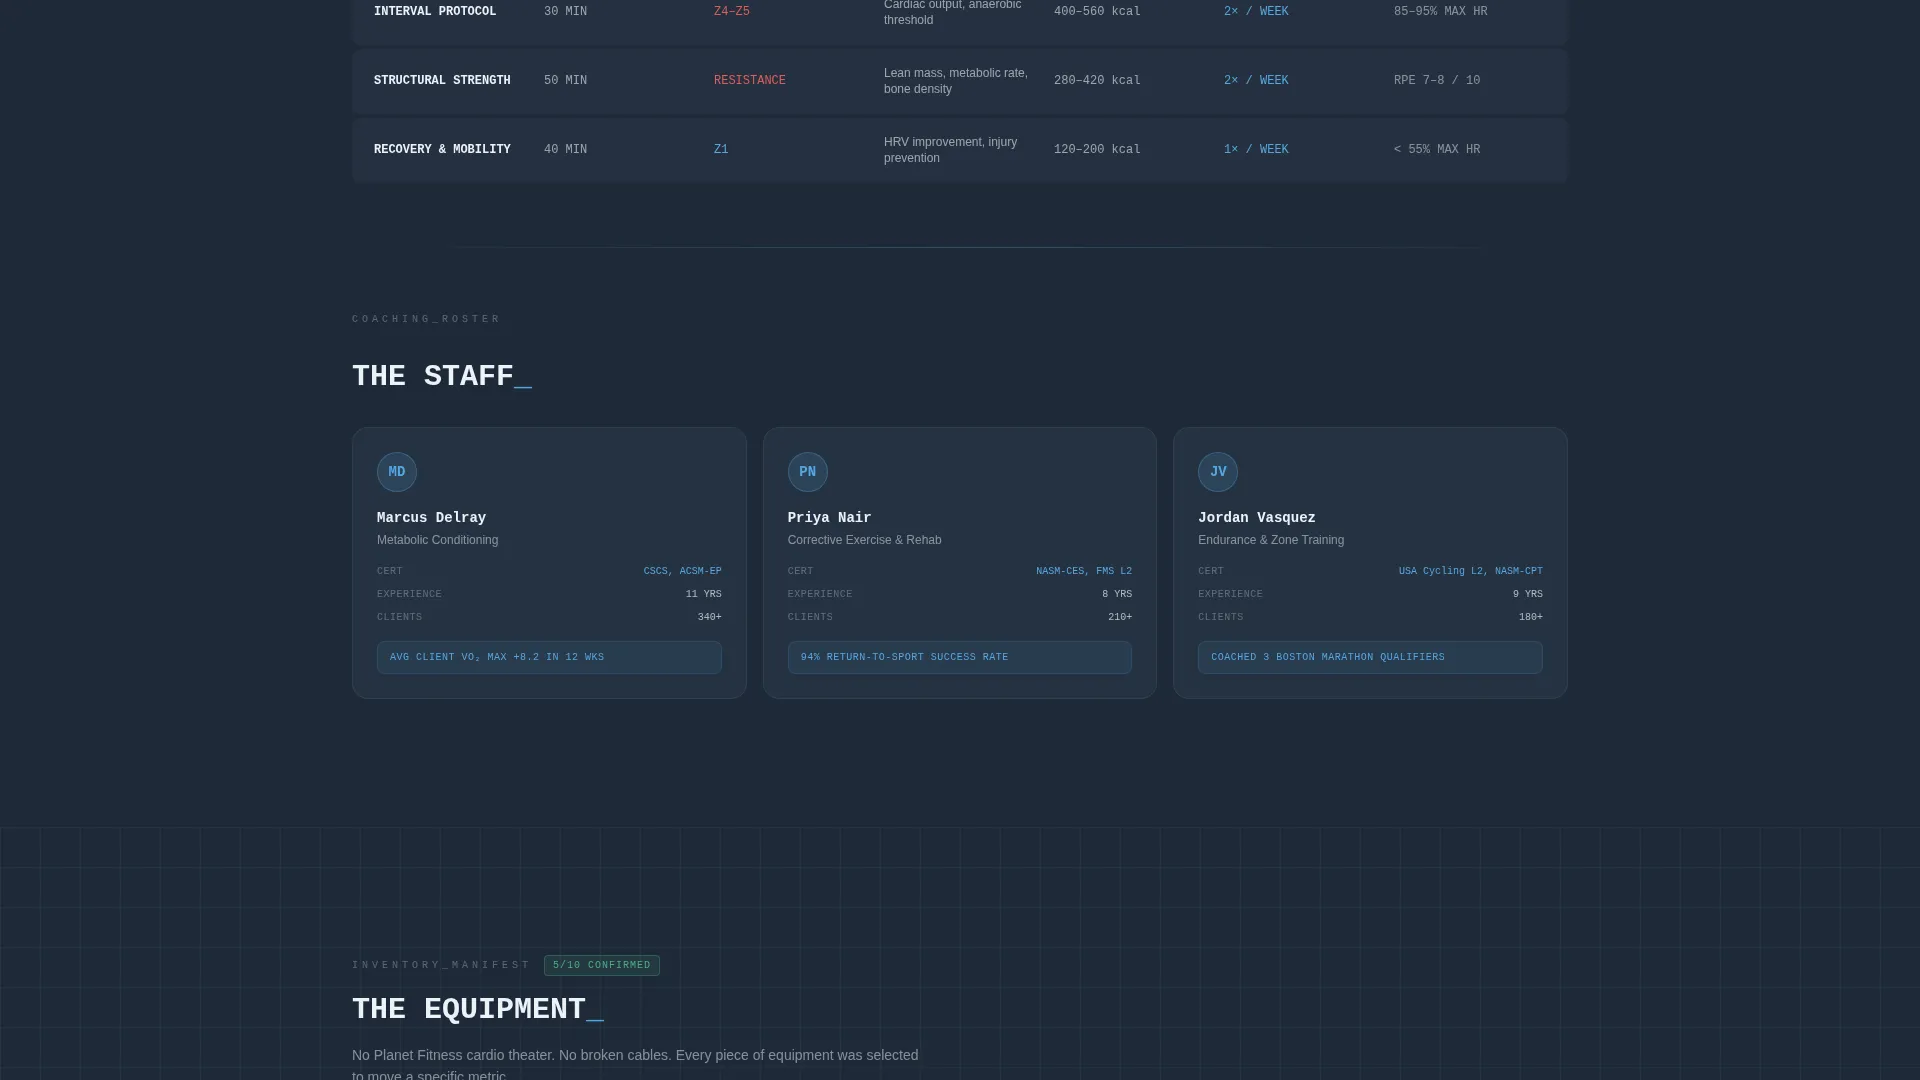Click the 11 YRS experience value
Viewport: 1920px width, 1080px height.
704,594
